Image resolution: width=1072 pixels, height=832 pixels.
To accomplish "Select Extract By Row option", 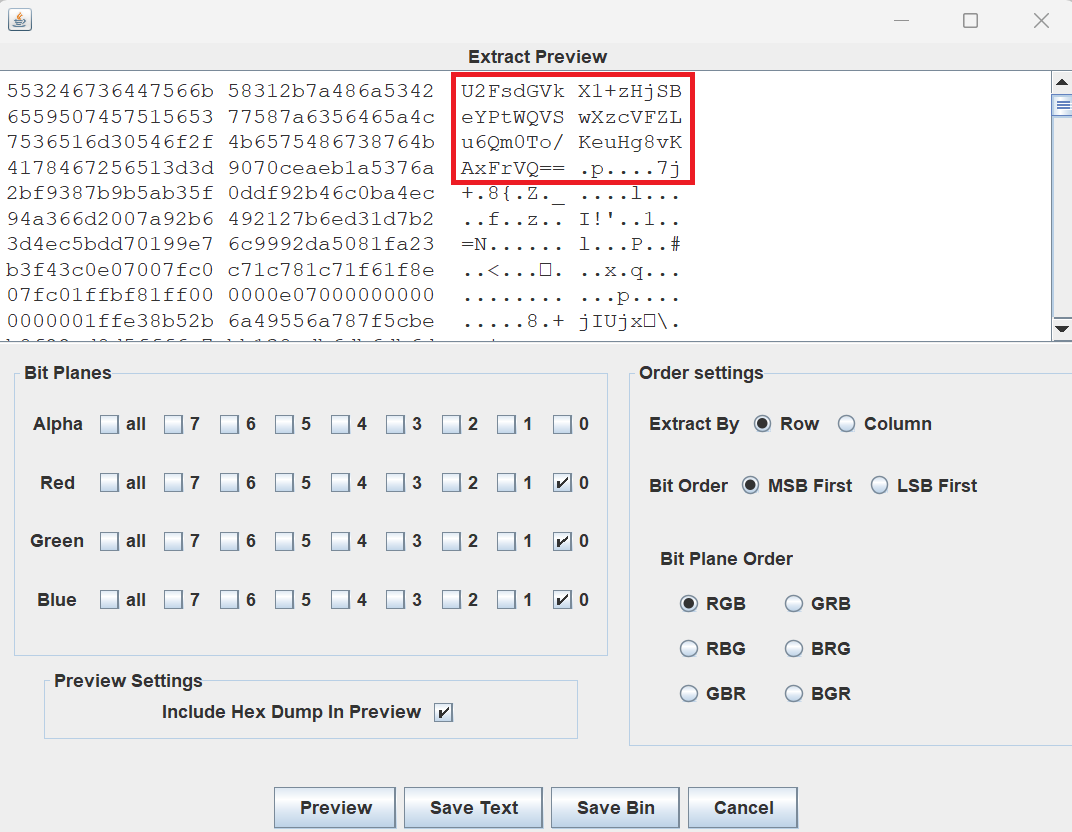I will click(762, 424).
